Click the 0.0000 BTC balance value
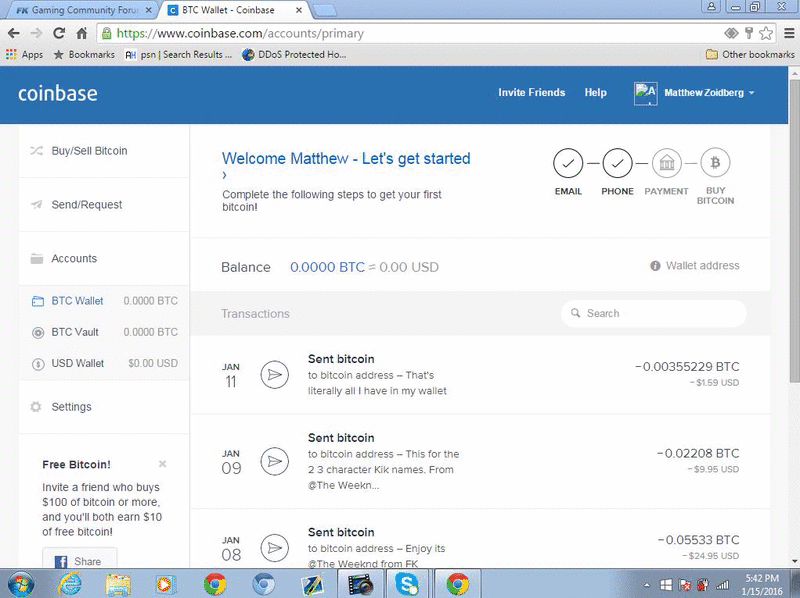The height and width of the screenshot is (598, 800). pos(327,267)
